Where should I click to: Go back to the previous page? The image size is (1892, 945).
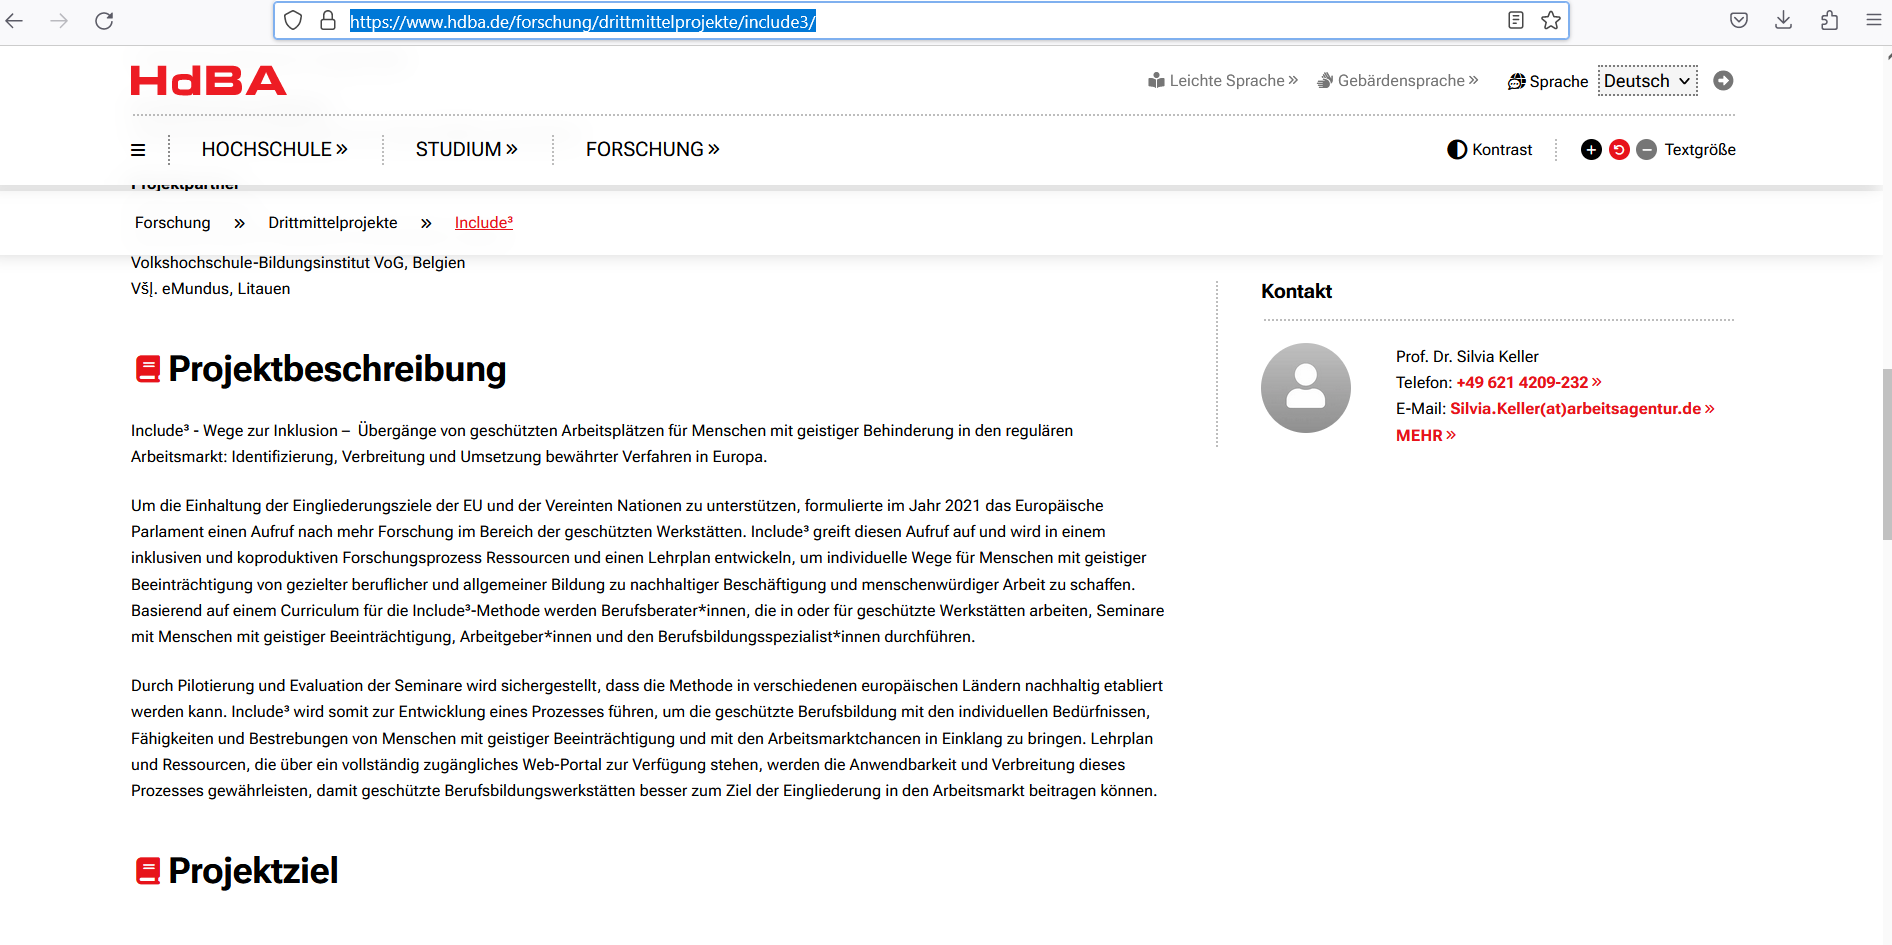pyautogui.click(x=14, y=20)
